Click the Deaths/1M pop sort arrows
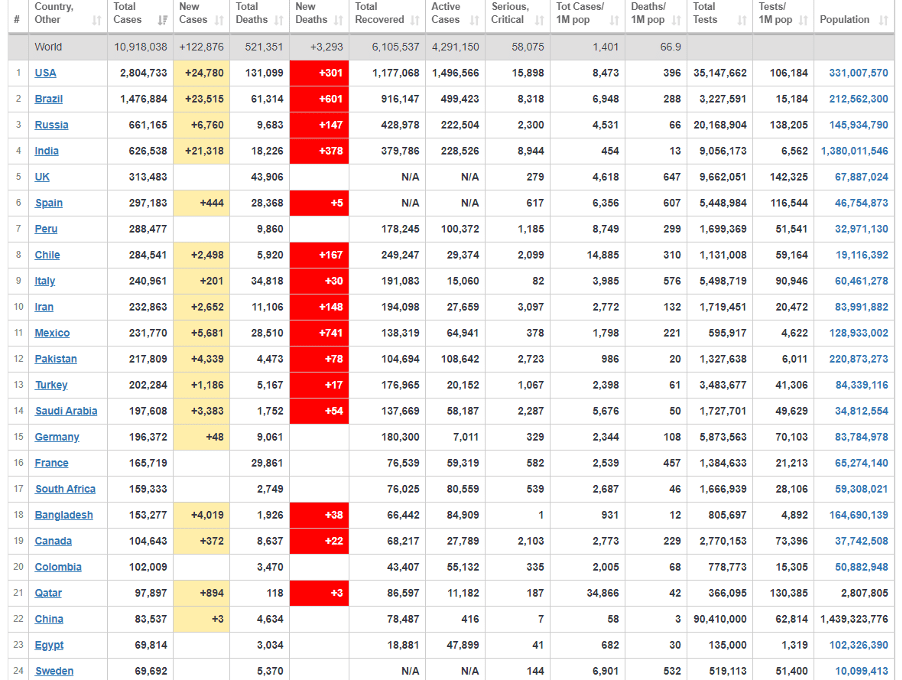Image resolution: width=902 pixels, height=680 pixels. pyautogui.click(x=676, y=21)
